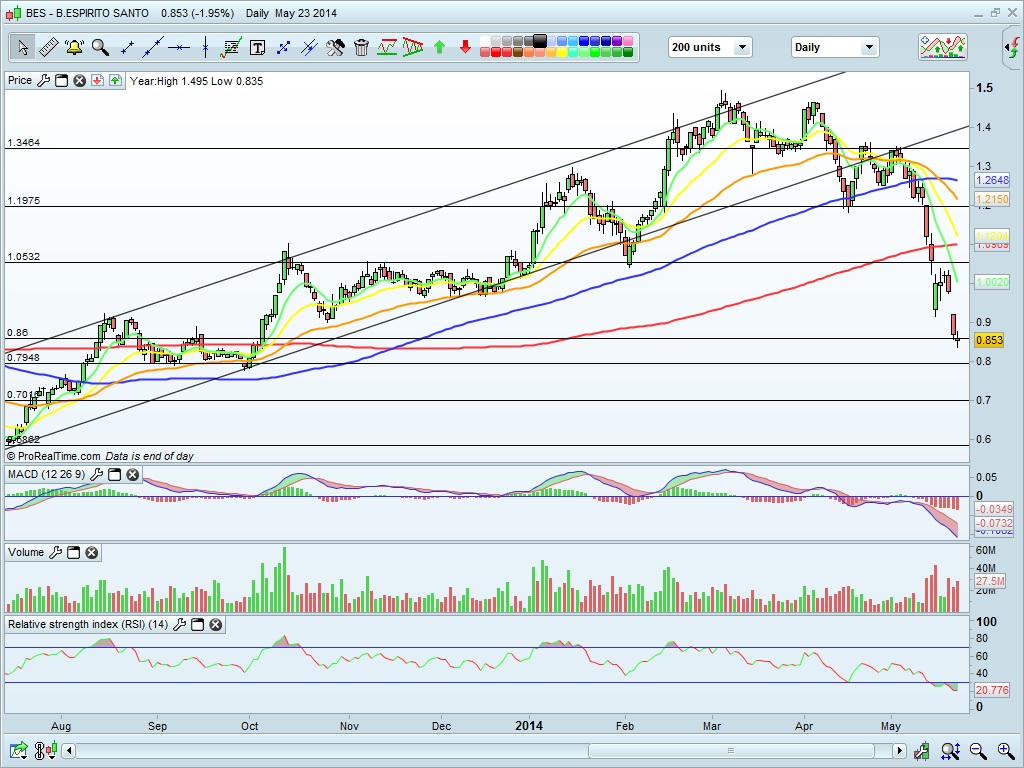This screenshot has height=768, width=1024.
Task: Toggle the zigzag line pattern tool
Action: 387,47
